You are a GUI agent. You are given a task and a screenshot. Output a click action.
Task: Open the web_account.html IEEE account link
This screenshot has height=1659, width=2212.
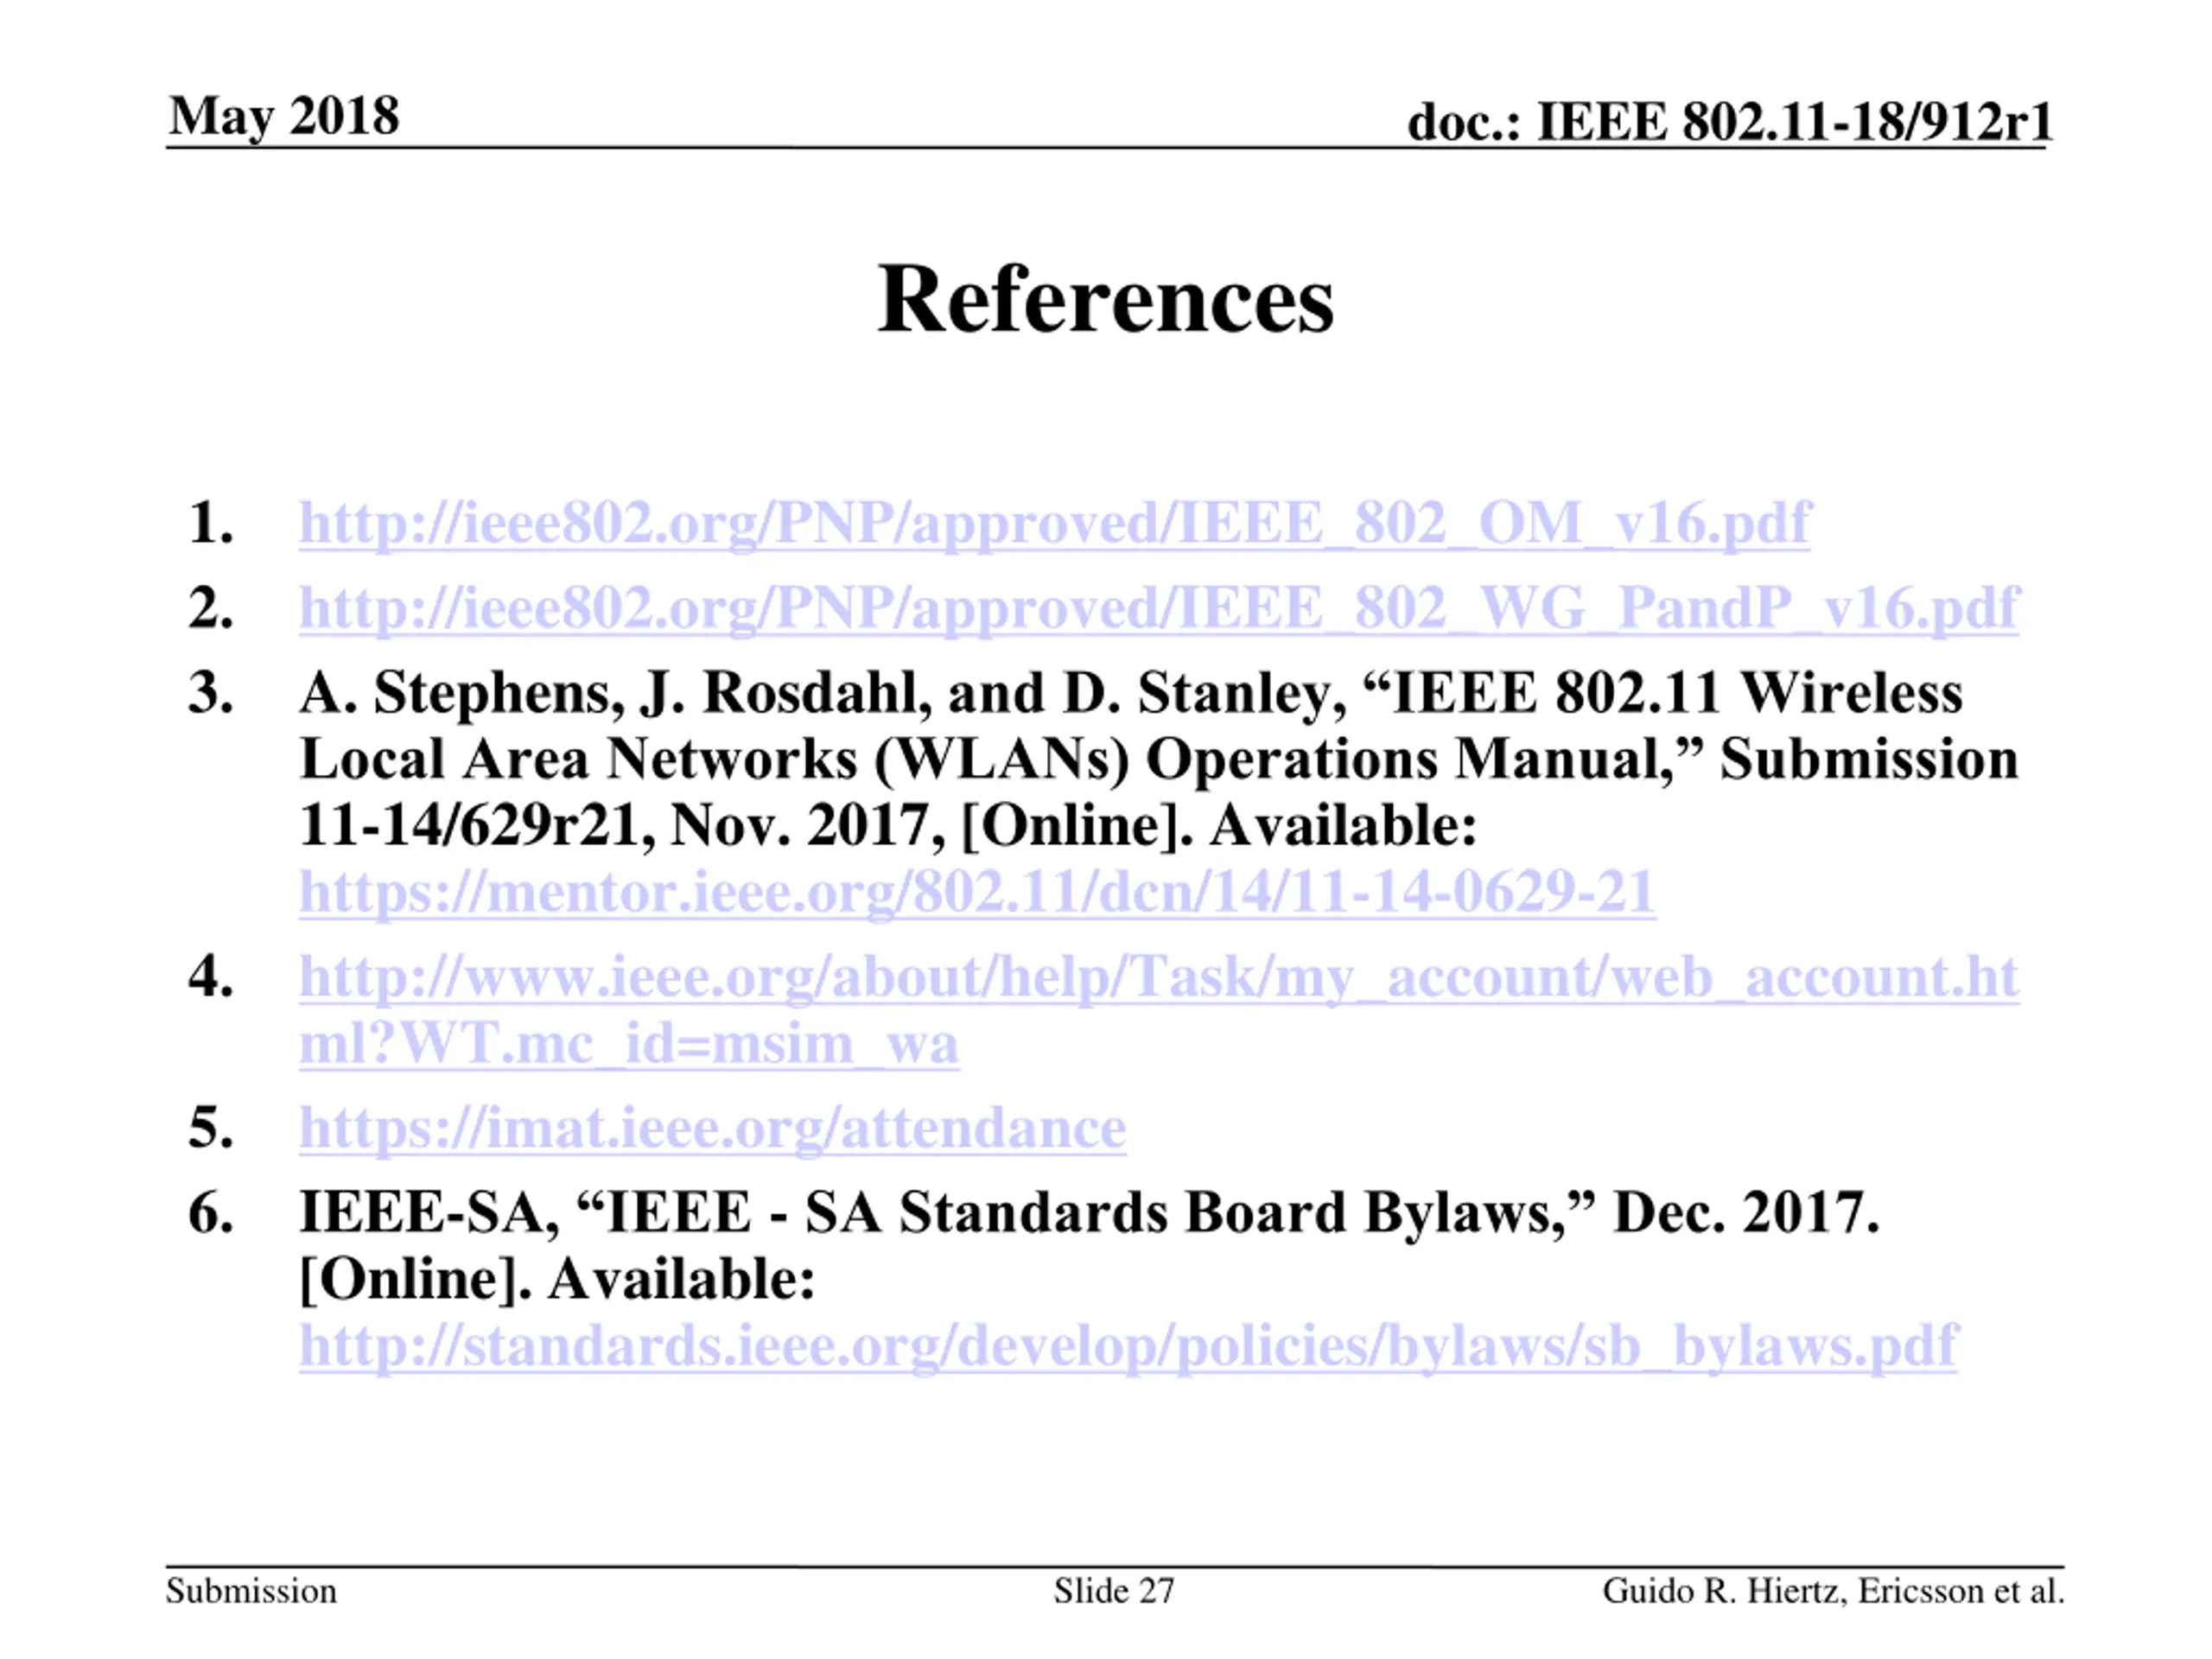tap(1159, 977)
